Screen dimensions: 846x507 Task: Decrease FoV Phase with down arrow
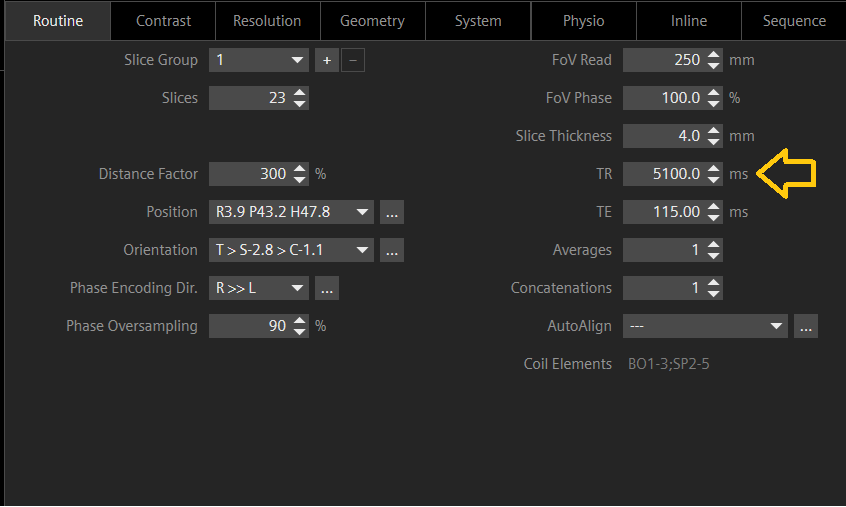(x=714, y=103)
